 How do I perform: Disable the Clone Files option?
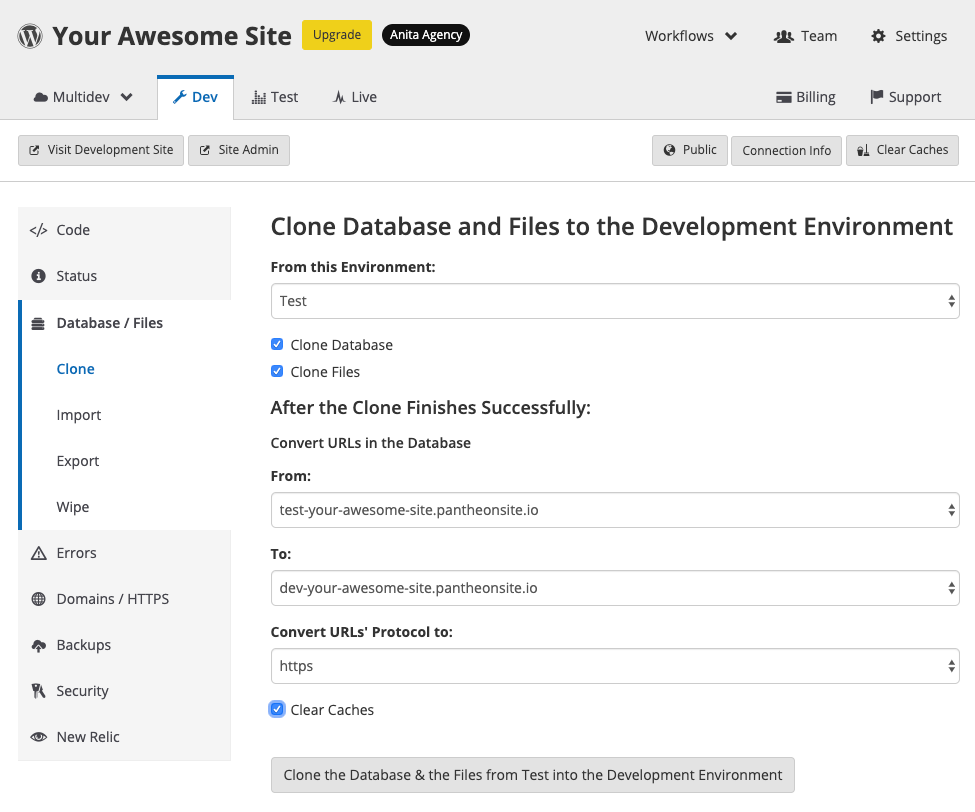click(276, 370)
